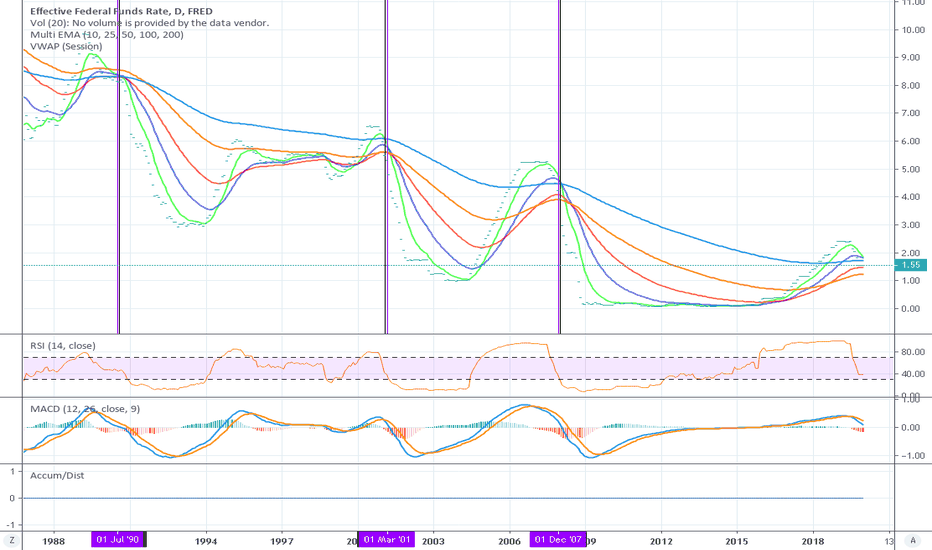The height and width of the screenshot is (550, 932).
Task: Click the auto-scale A button at bottom right
Action: coord(912,540)
